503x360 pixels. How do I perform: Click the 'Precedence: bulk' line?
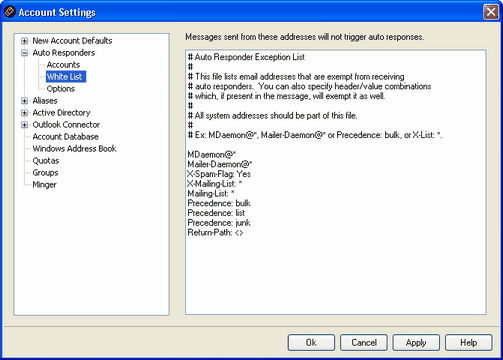point(219,203)
